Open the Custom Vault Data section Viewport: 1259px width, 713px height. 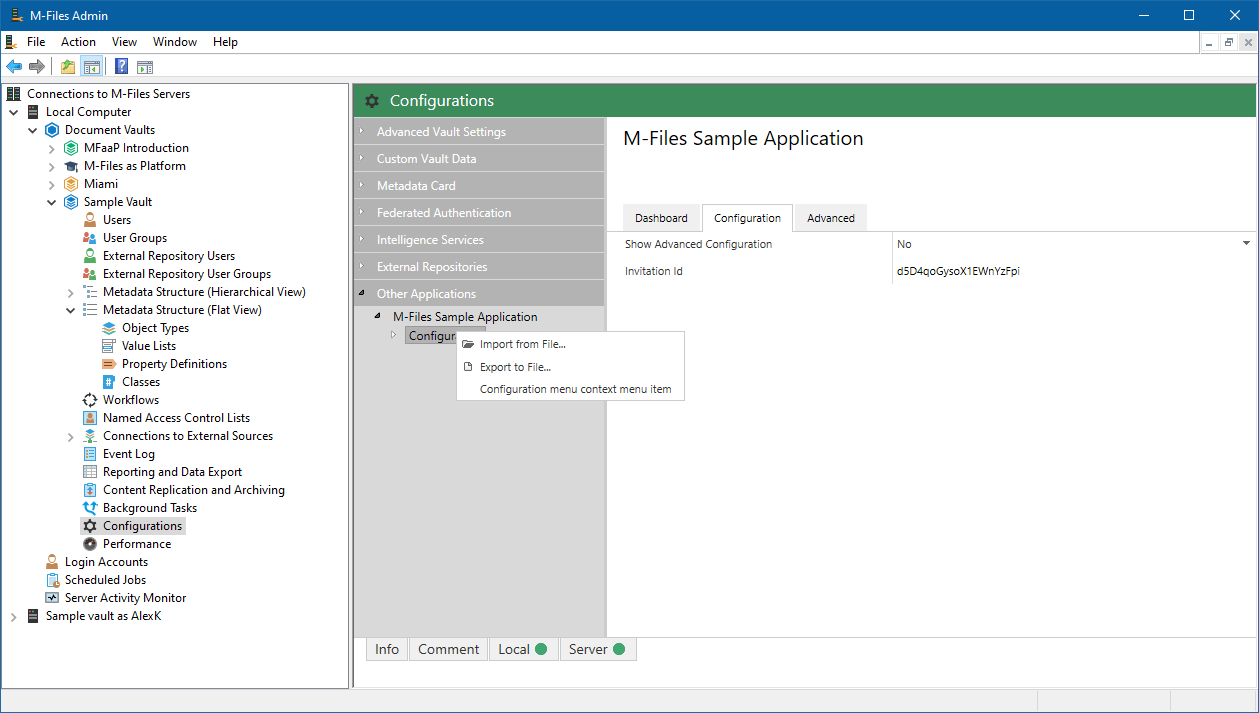(x=479, y=159)
